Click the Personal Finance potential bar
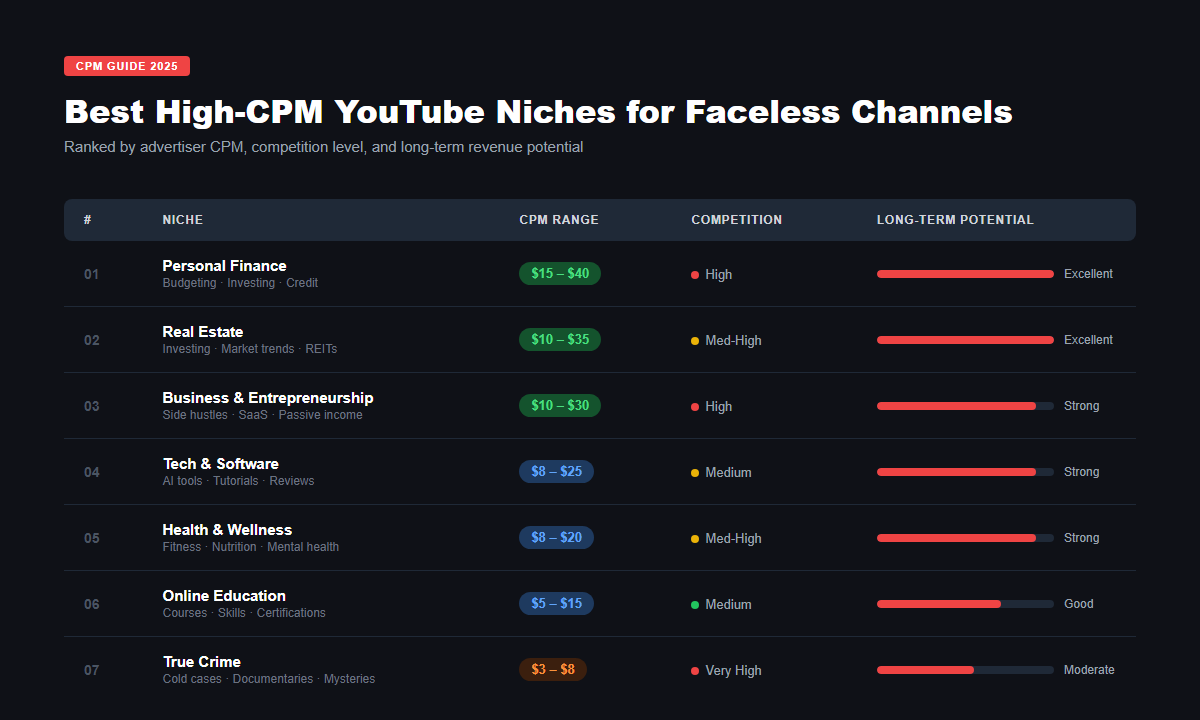 965,274
